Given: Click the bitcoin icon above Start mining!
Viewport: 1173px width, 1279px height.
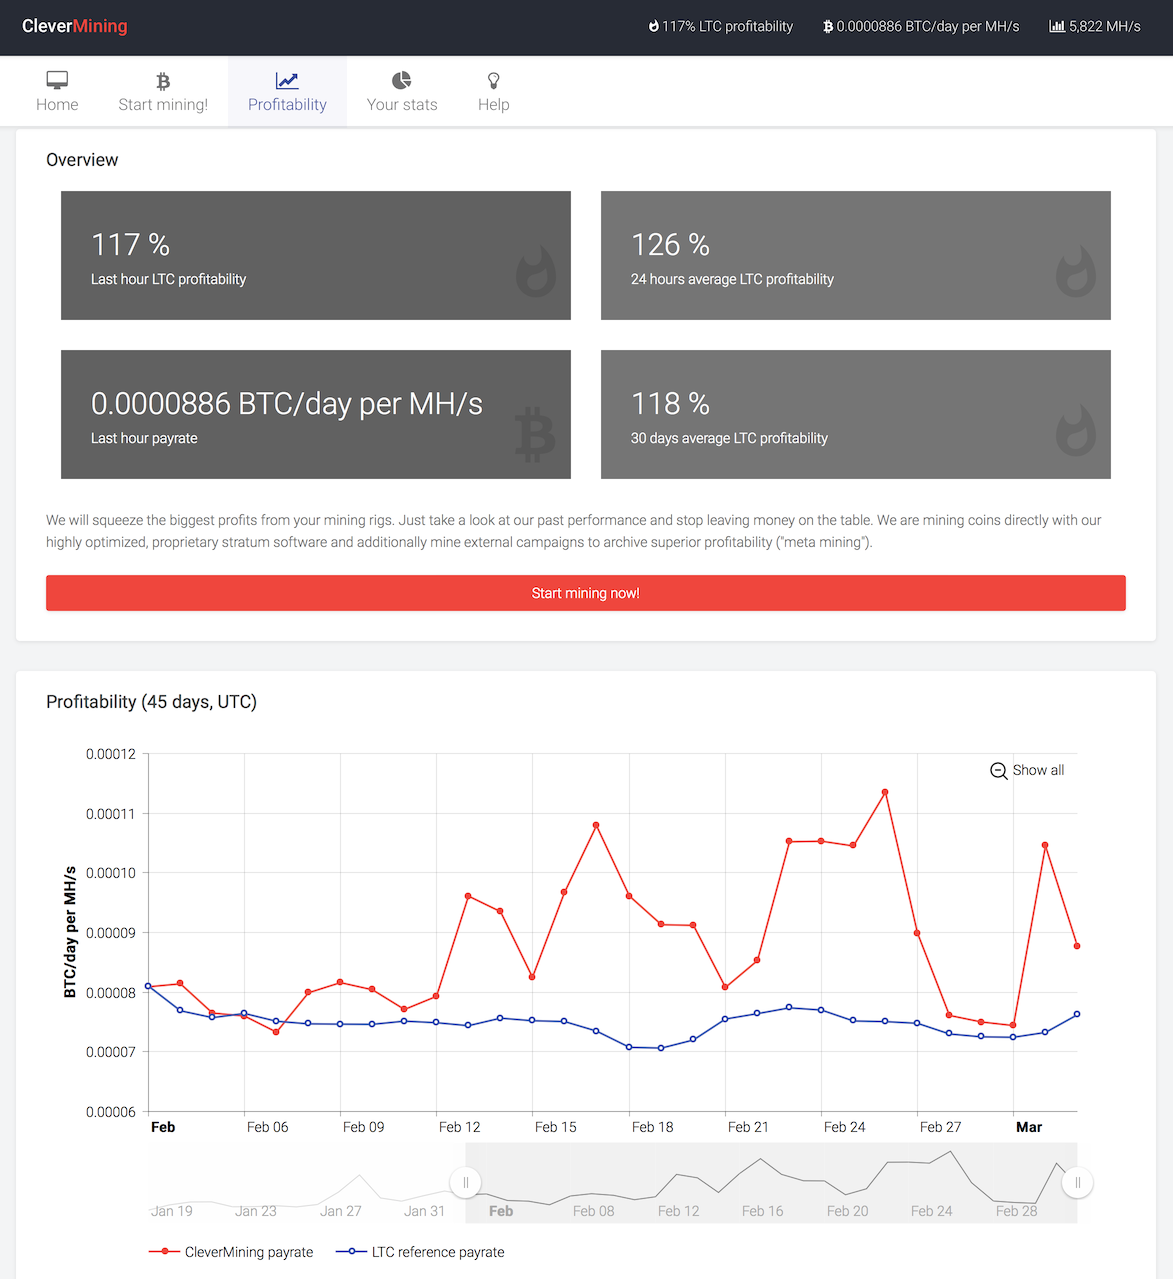Looking at the screenshot, I should (x=163, y=81).
